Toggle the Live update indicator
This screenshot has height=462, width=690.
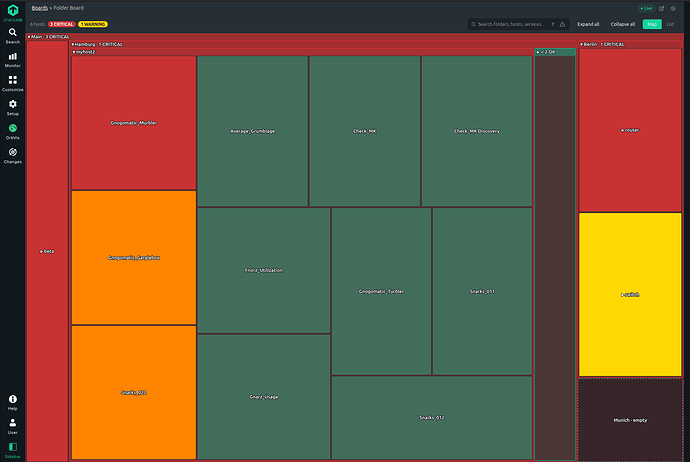[x=646, y=8]
